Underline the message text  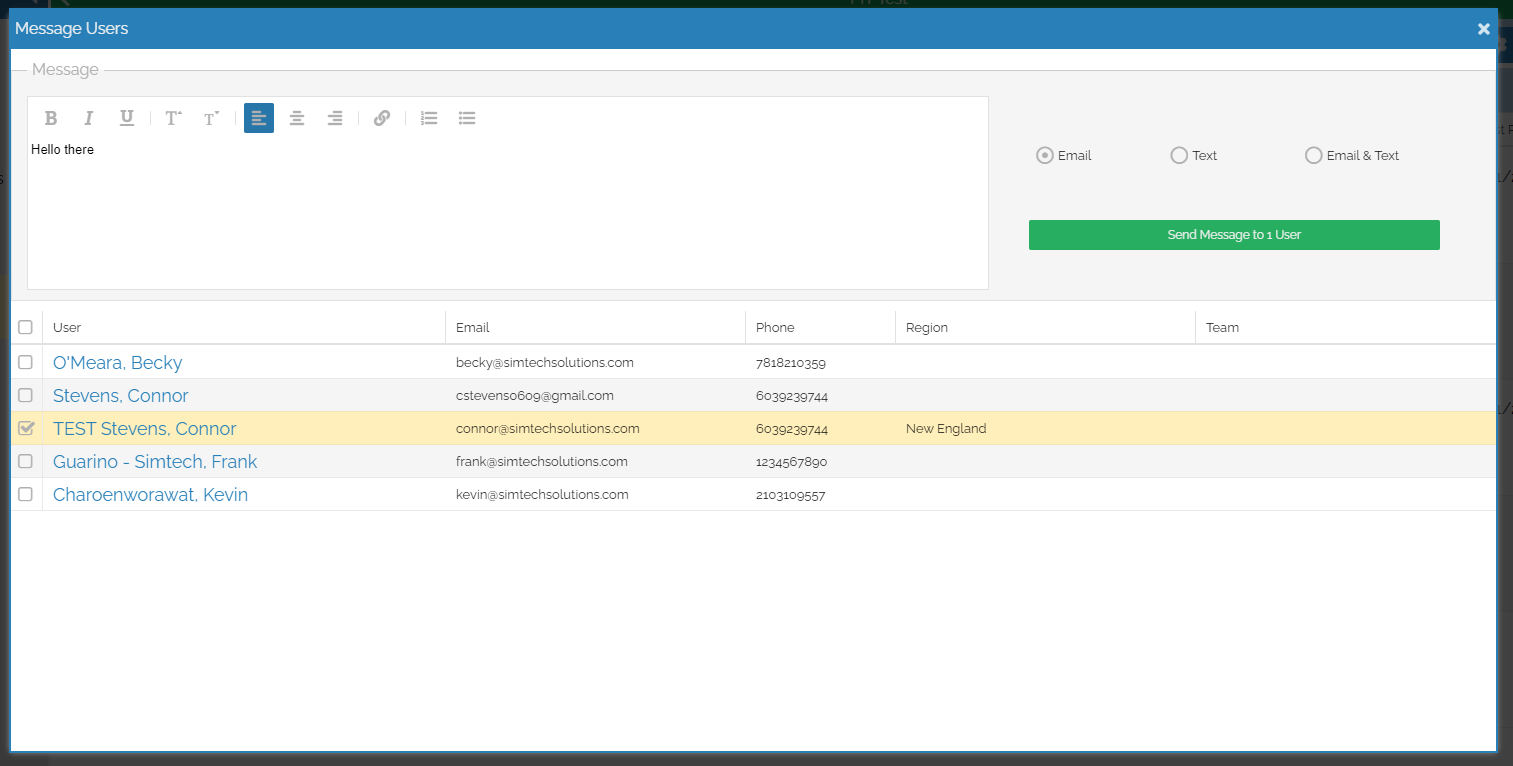(x=127, y=118)
